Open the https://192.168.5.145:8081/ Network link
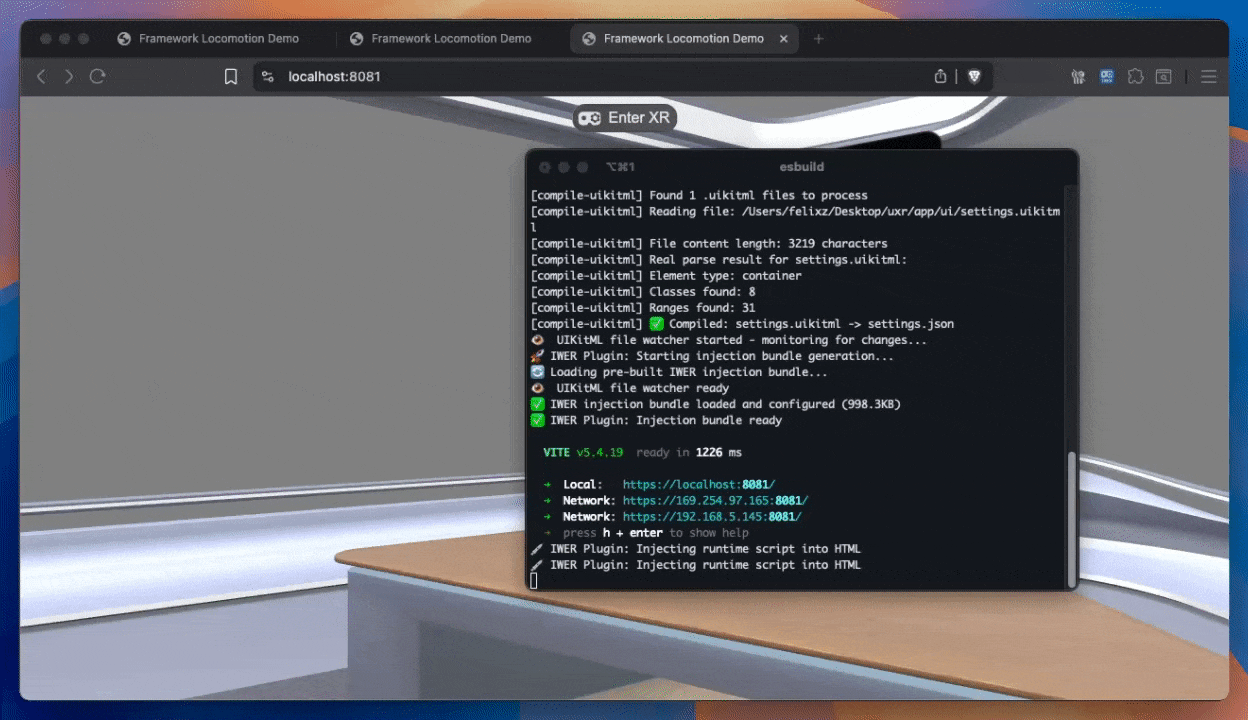 (711, 517)
